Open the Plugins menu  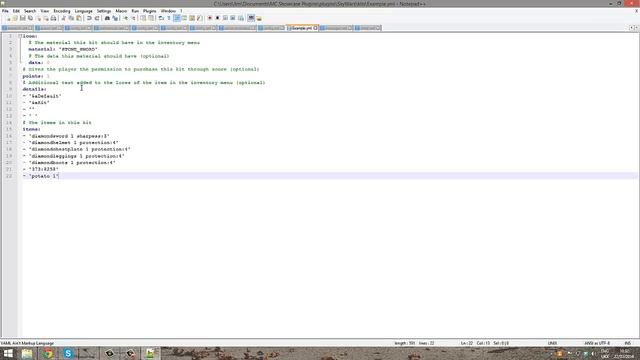149,11
